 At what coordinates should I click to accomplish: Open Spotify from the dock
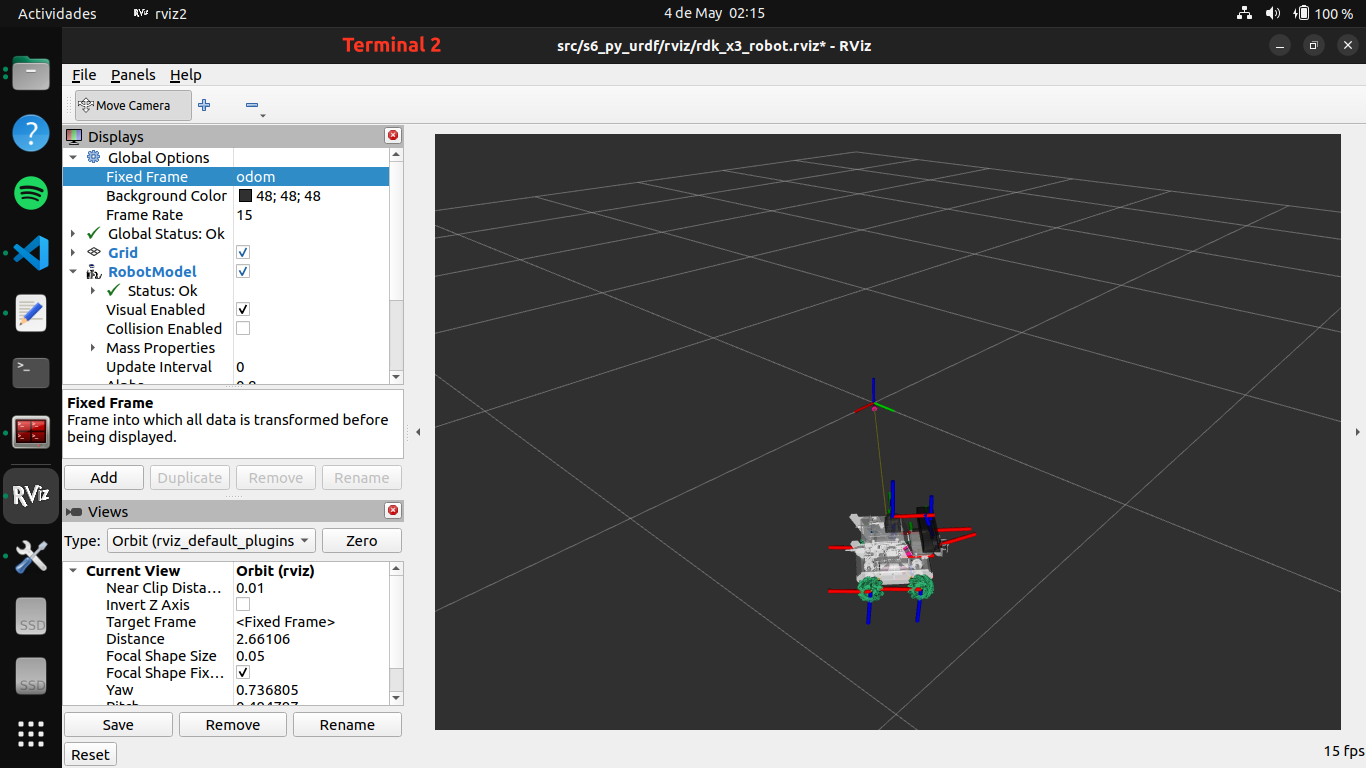tap(31, 193)
